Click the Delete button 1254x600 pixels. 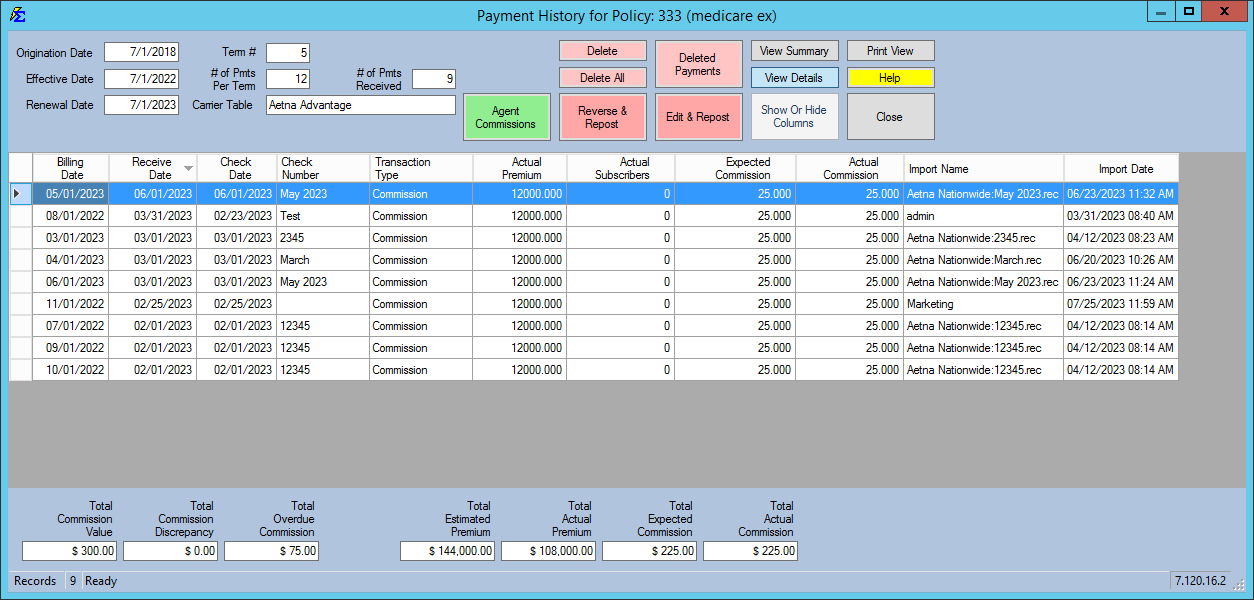tap(602, 50)
